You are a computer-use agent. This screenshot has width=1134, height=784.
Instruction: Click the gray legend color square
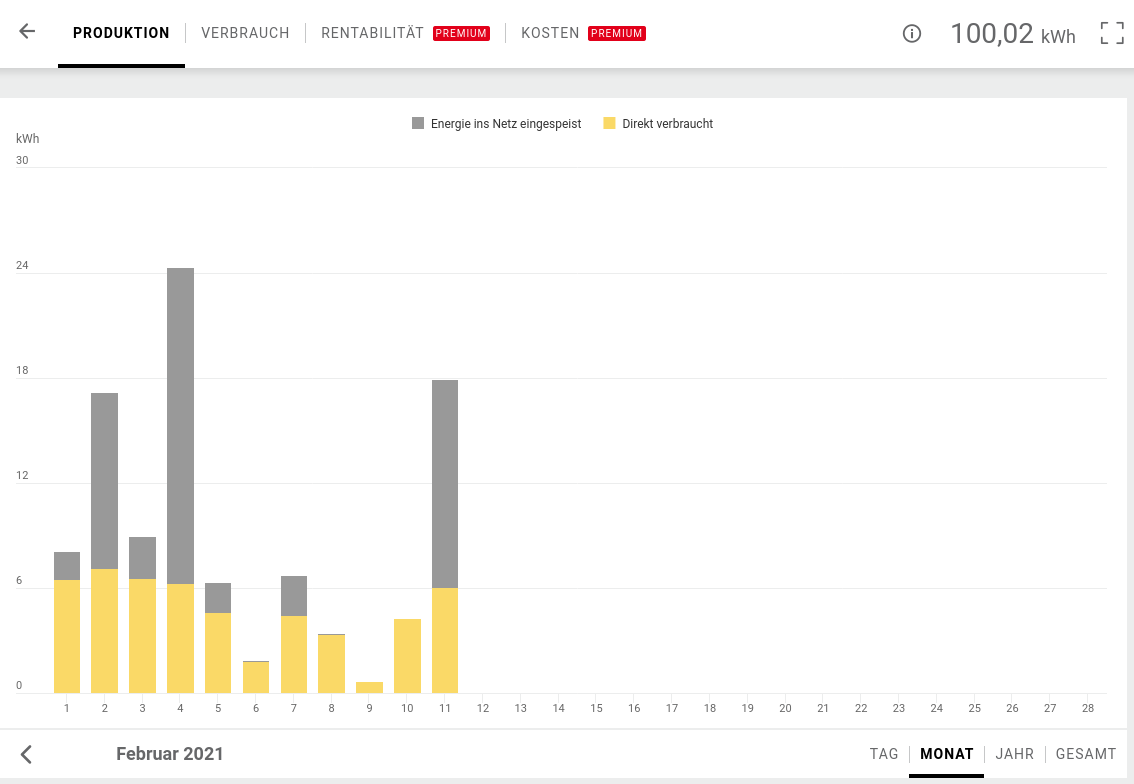point(418,123)
